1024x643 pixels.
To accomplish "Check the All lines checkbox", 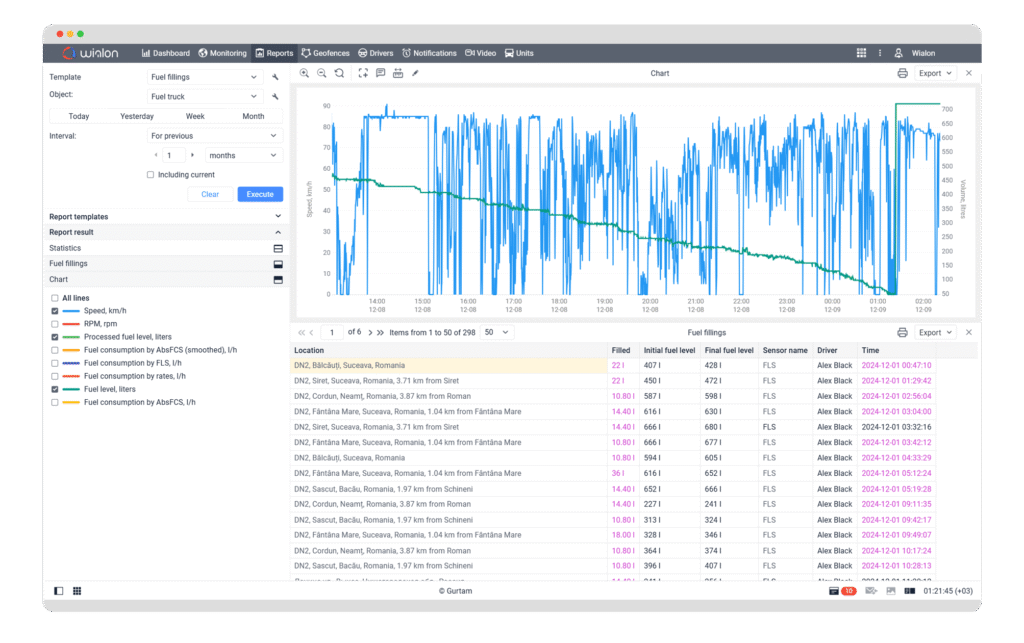I will pos(54,298).
